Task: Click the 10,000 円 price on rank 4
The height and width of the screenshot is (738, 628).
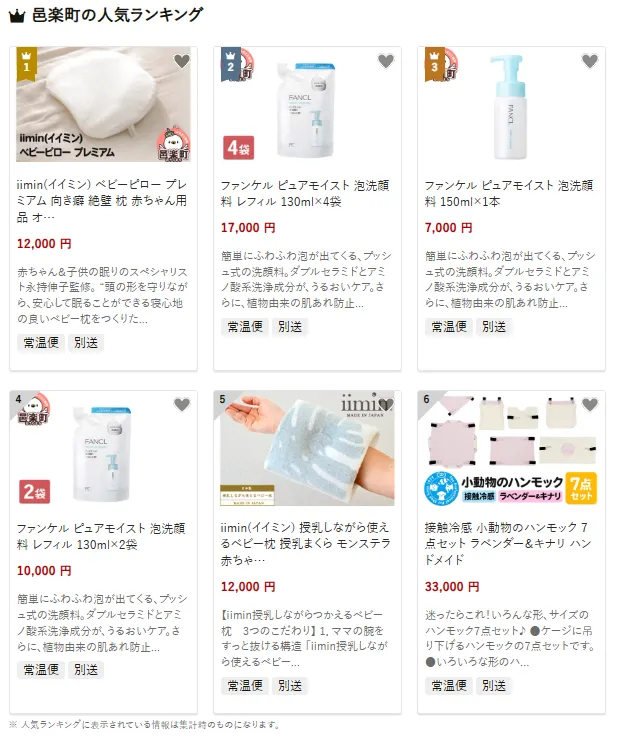Action: click(44, 571)
